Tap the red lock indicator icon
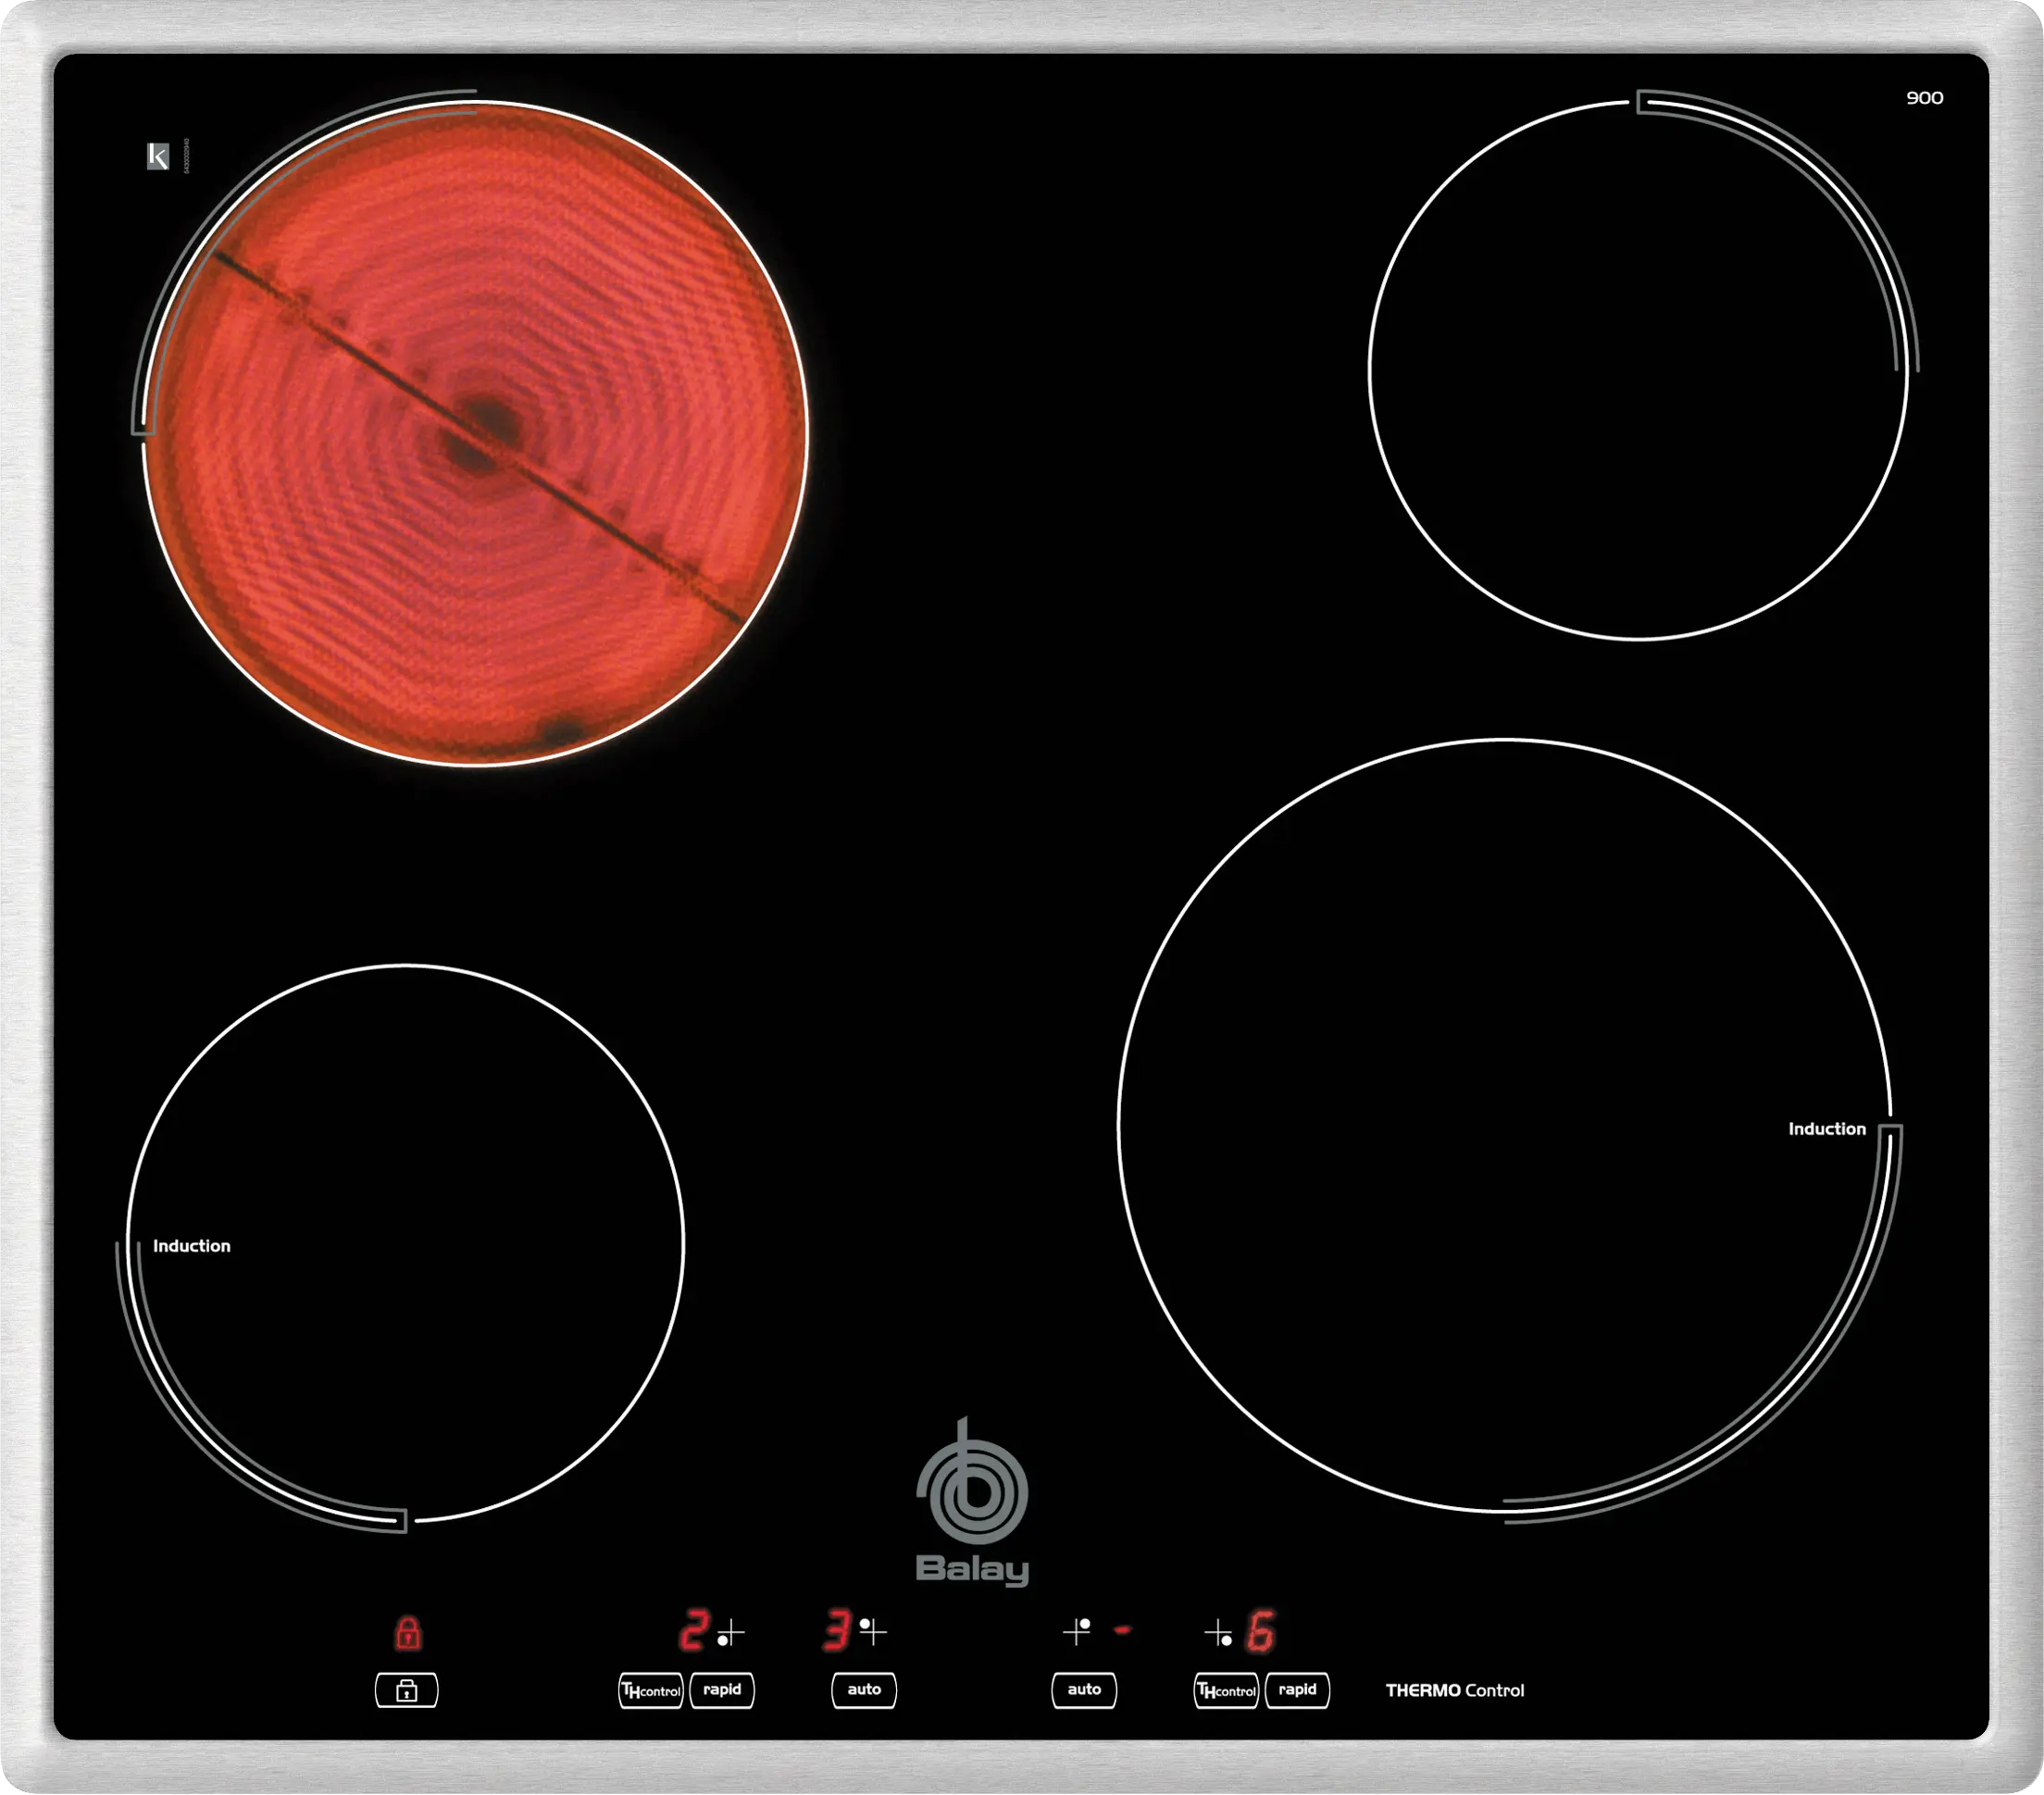Viewport: 2044px width, 1795px height. point(407,1633)
